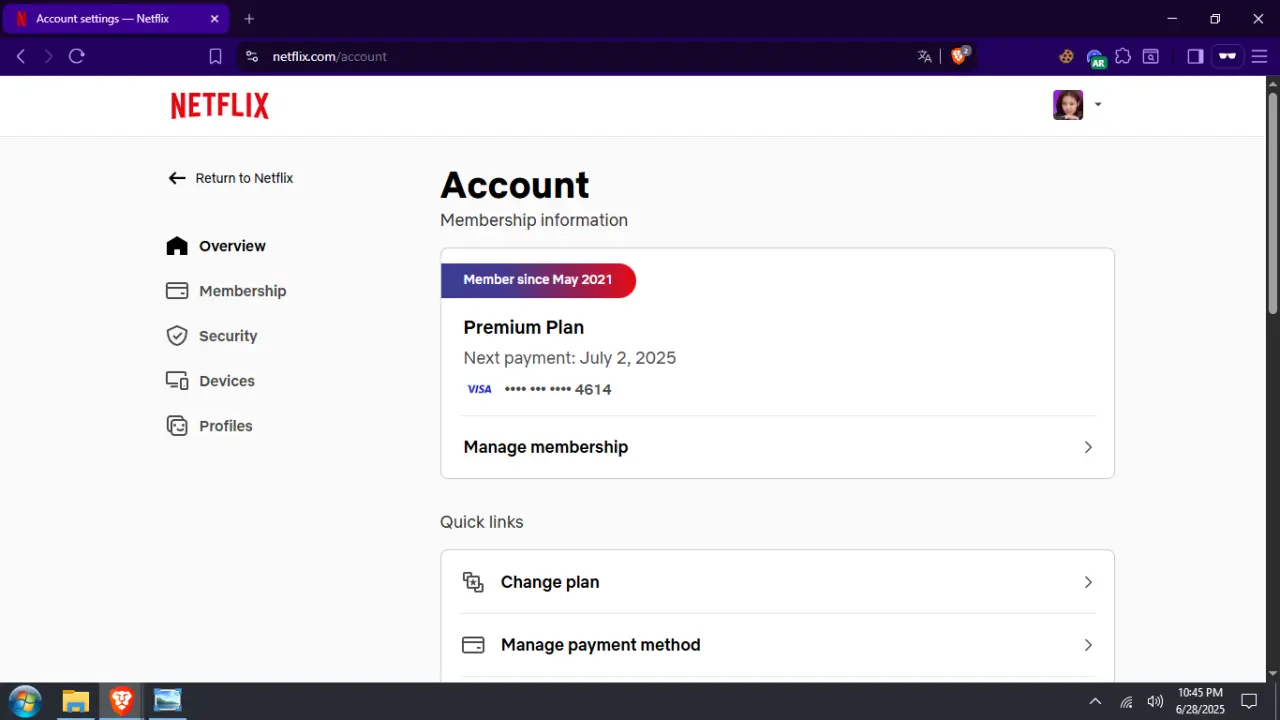Click the Security shield icon
The width and height of the screenshot is (1280, 720).
click(177, 336)
